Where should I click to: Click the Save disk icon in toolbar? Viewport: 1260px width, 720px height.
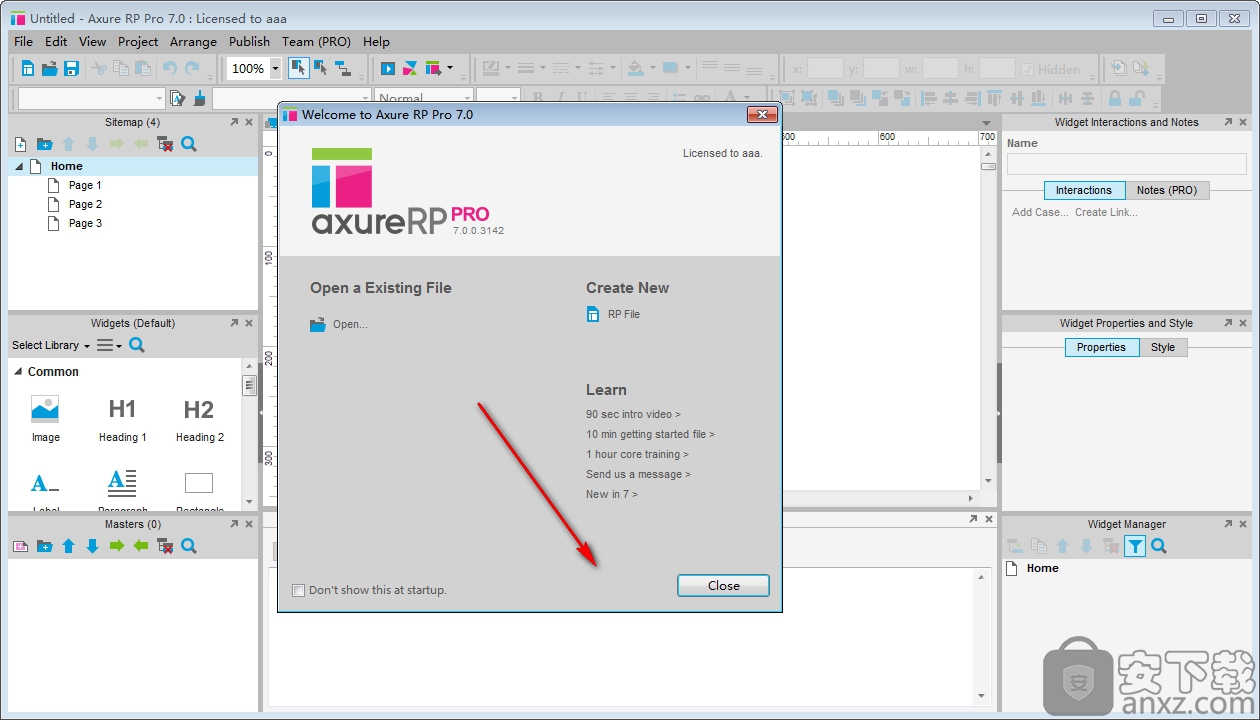tap(71, 68)
